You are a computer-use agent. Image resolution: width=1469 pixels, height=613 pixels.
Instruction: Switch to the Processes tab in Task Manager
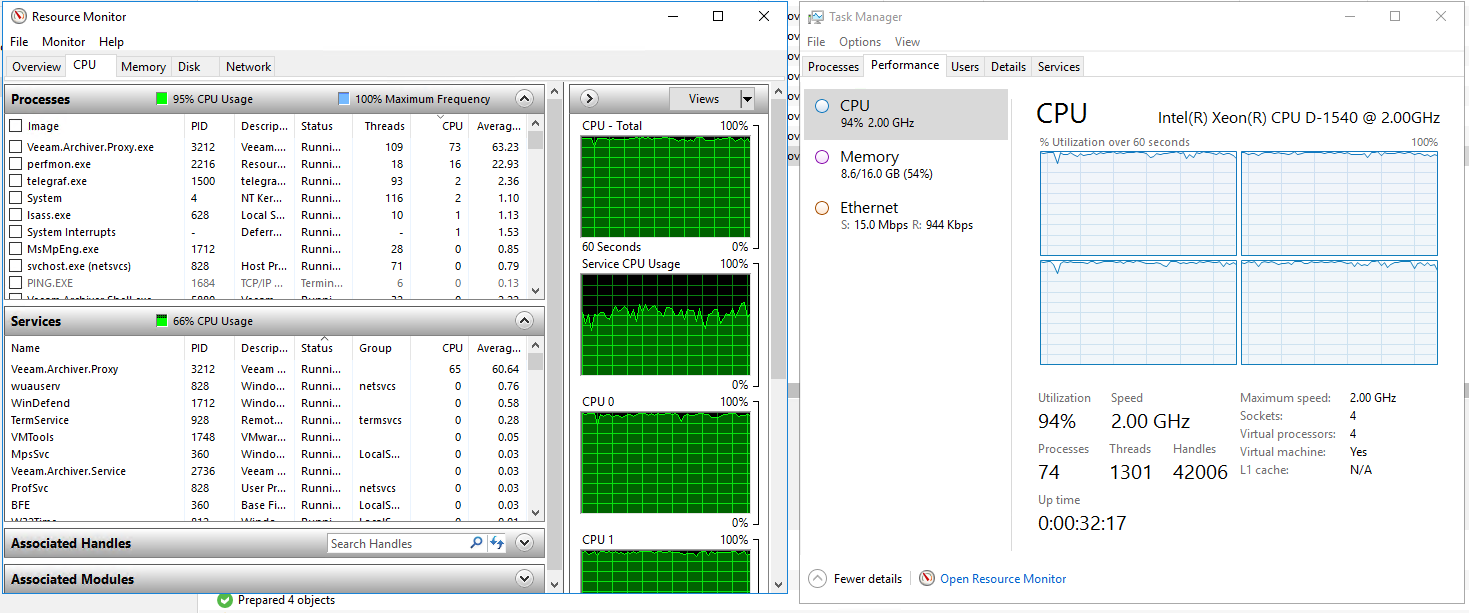833,67
